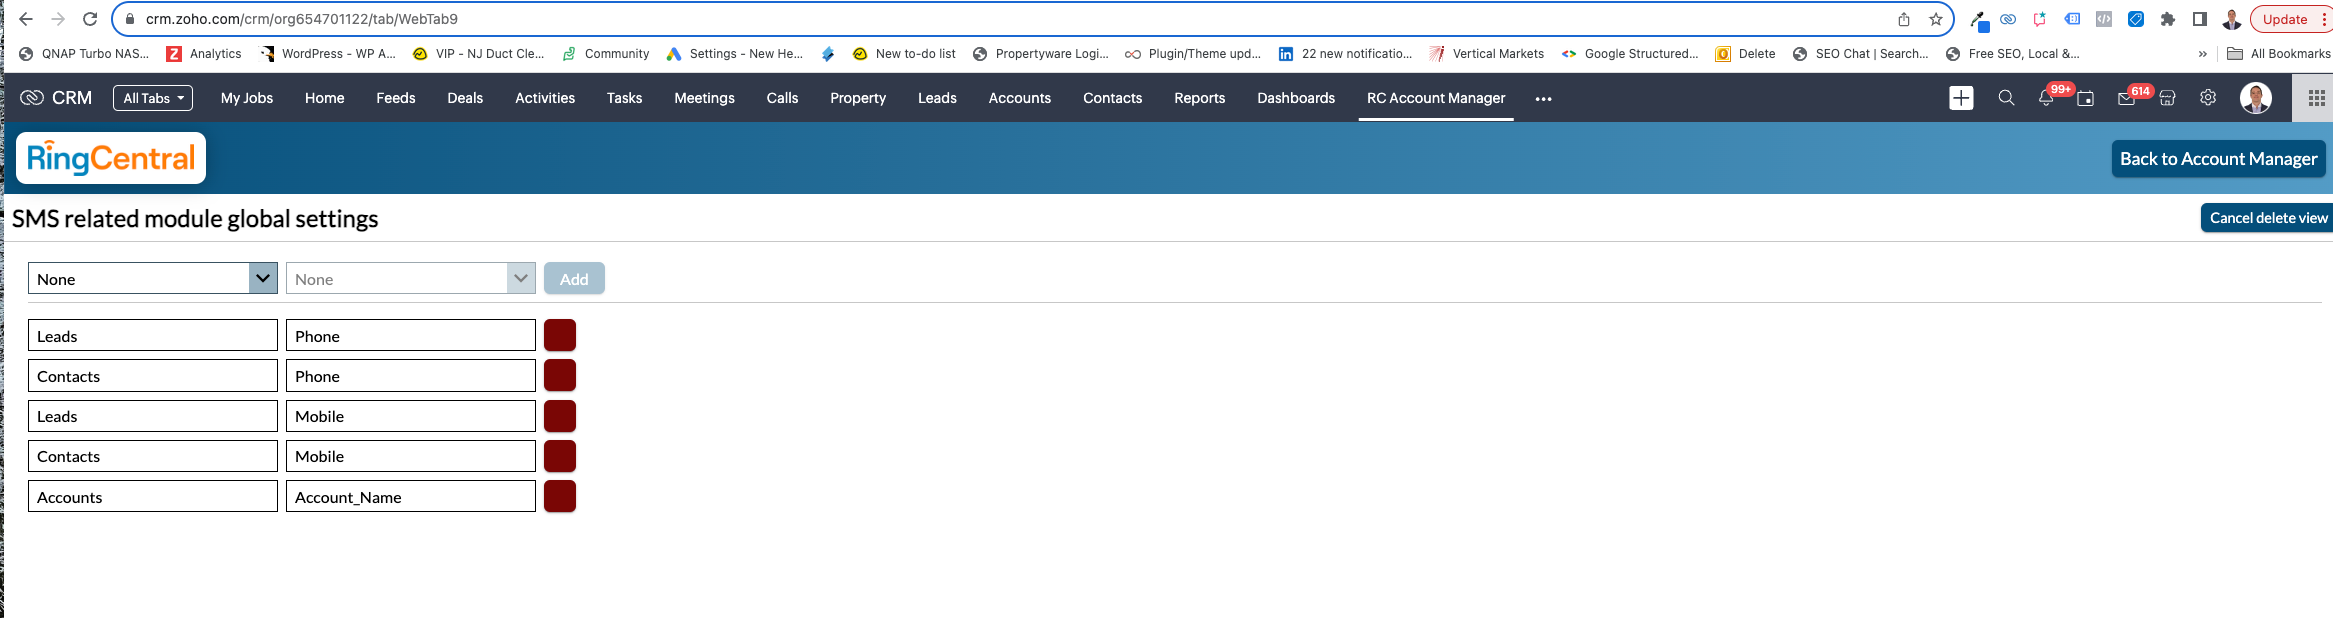Open the Dashboards tab
Viewport: 2333px width, 618px height.
point(1297,98)
